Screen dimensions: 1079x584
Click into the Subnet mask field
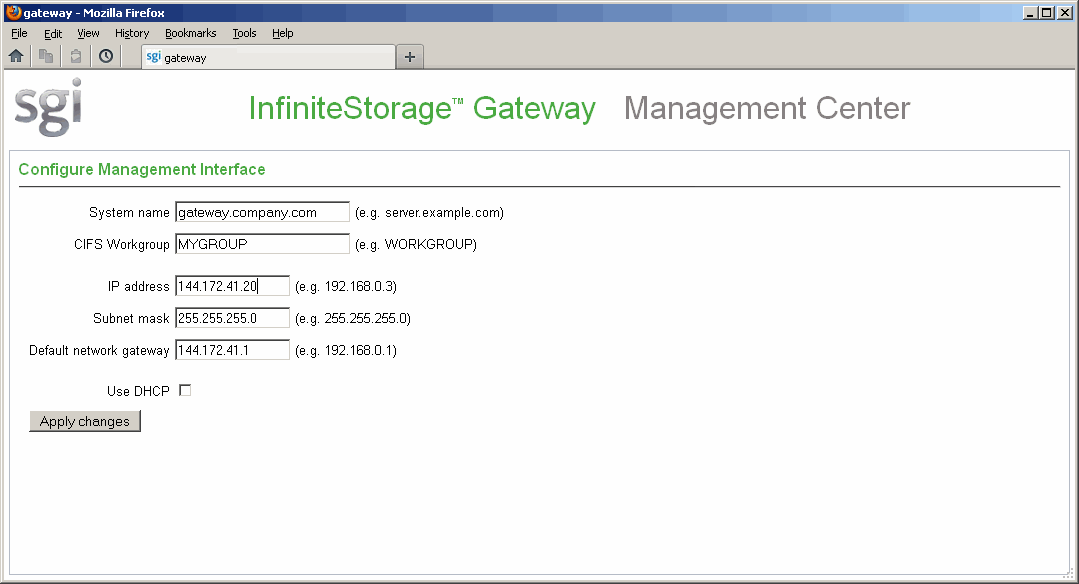(233, 318)
